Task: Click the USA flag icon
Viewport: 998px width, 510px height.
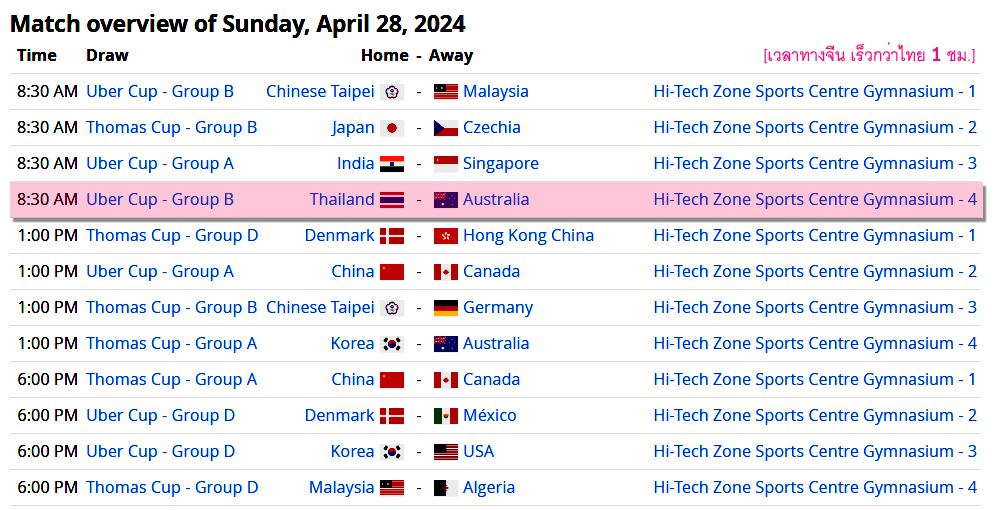Action: [x=446, y=452]
